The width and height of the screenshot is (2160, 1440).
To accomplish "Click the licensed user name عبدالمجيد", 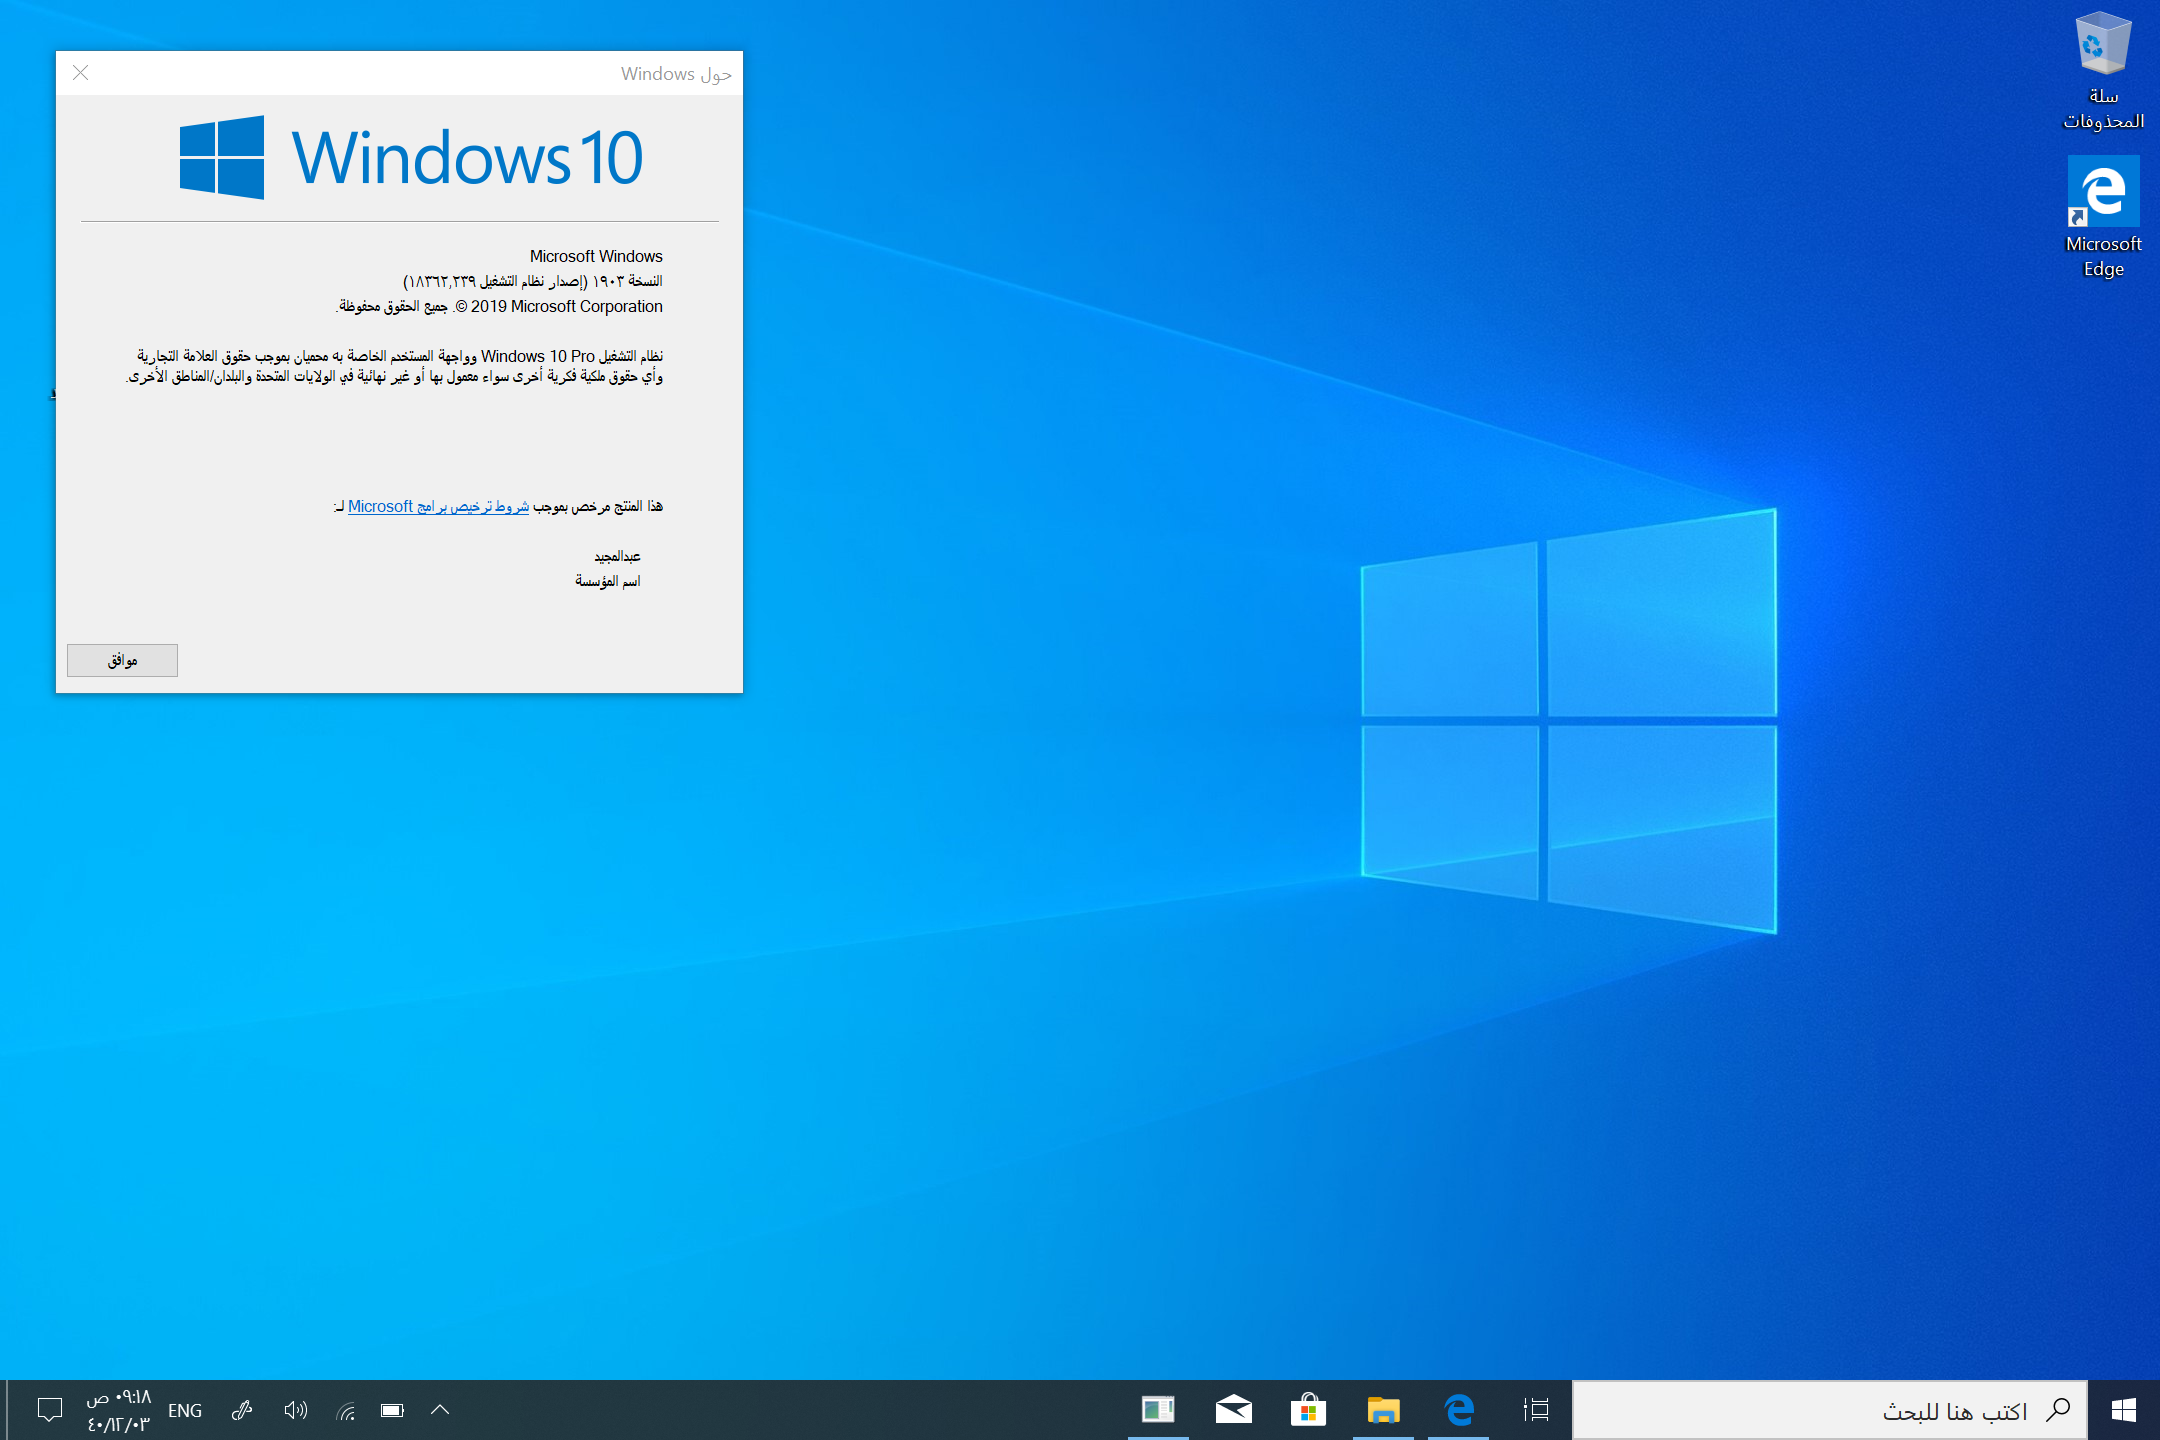I will click(617, 556).
